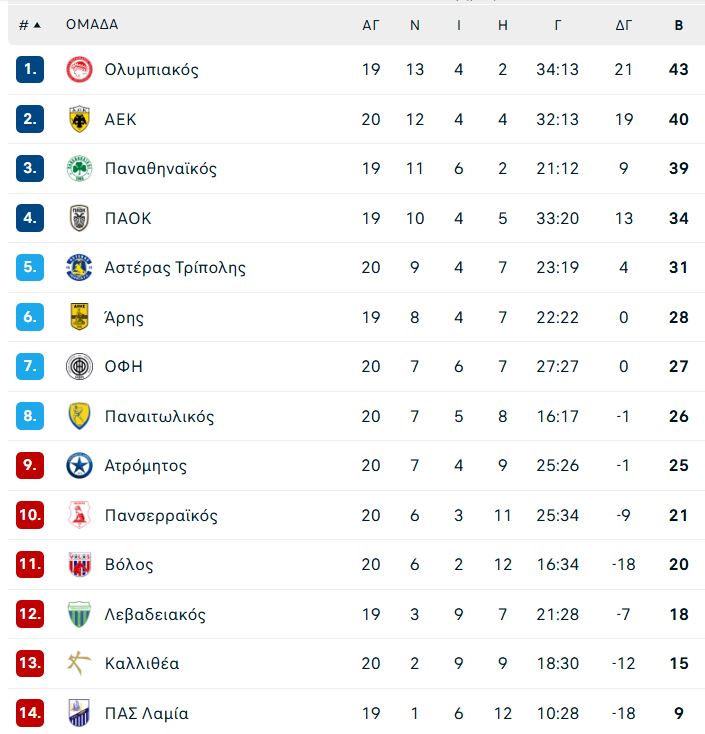Click the Ολυμπιακός team crest
The image size is (705, 734).
pyautogui.click(x=79, y=70)
